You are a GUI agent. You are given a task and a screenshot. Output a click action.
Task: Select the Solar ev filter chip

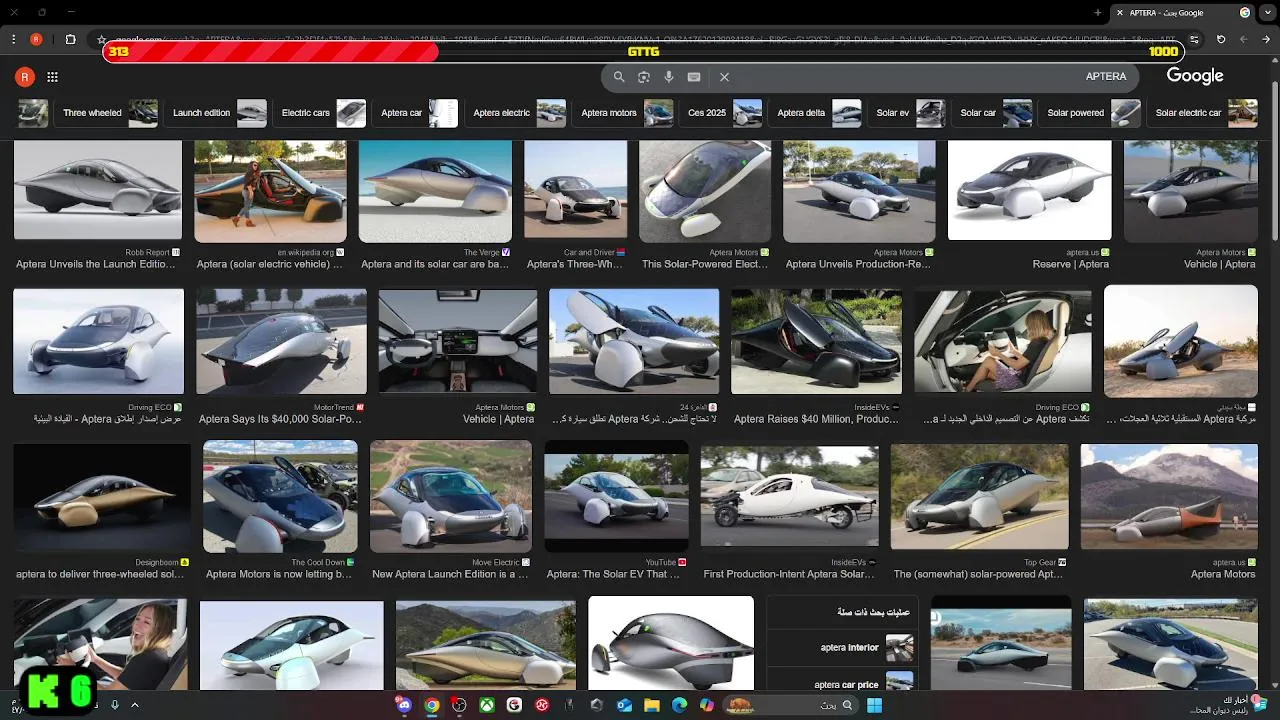[x=908, y=113]
